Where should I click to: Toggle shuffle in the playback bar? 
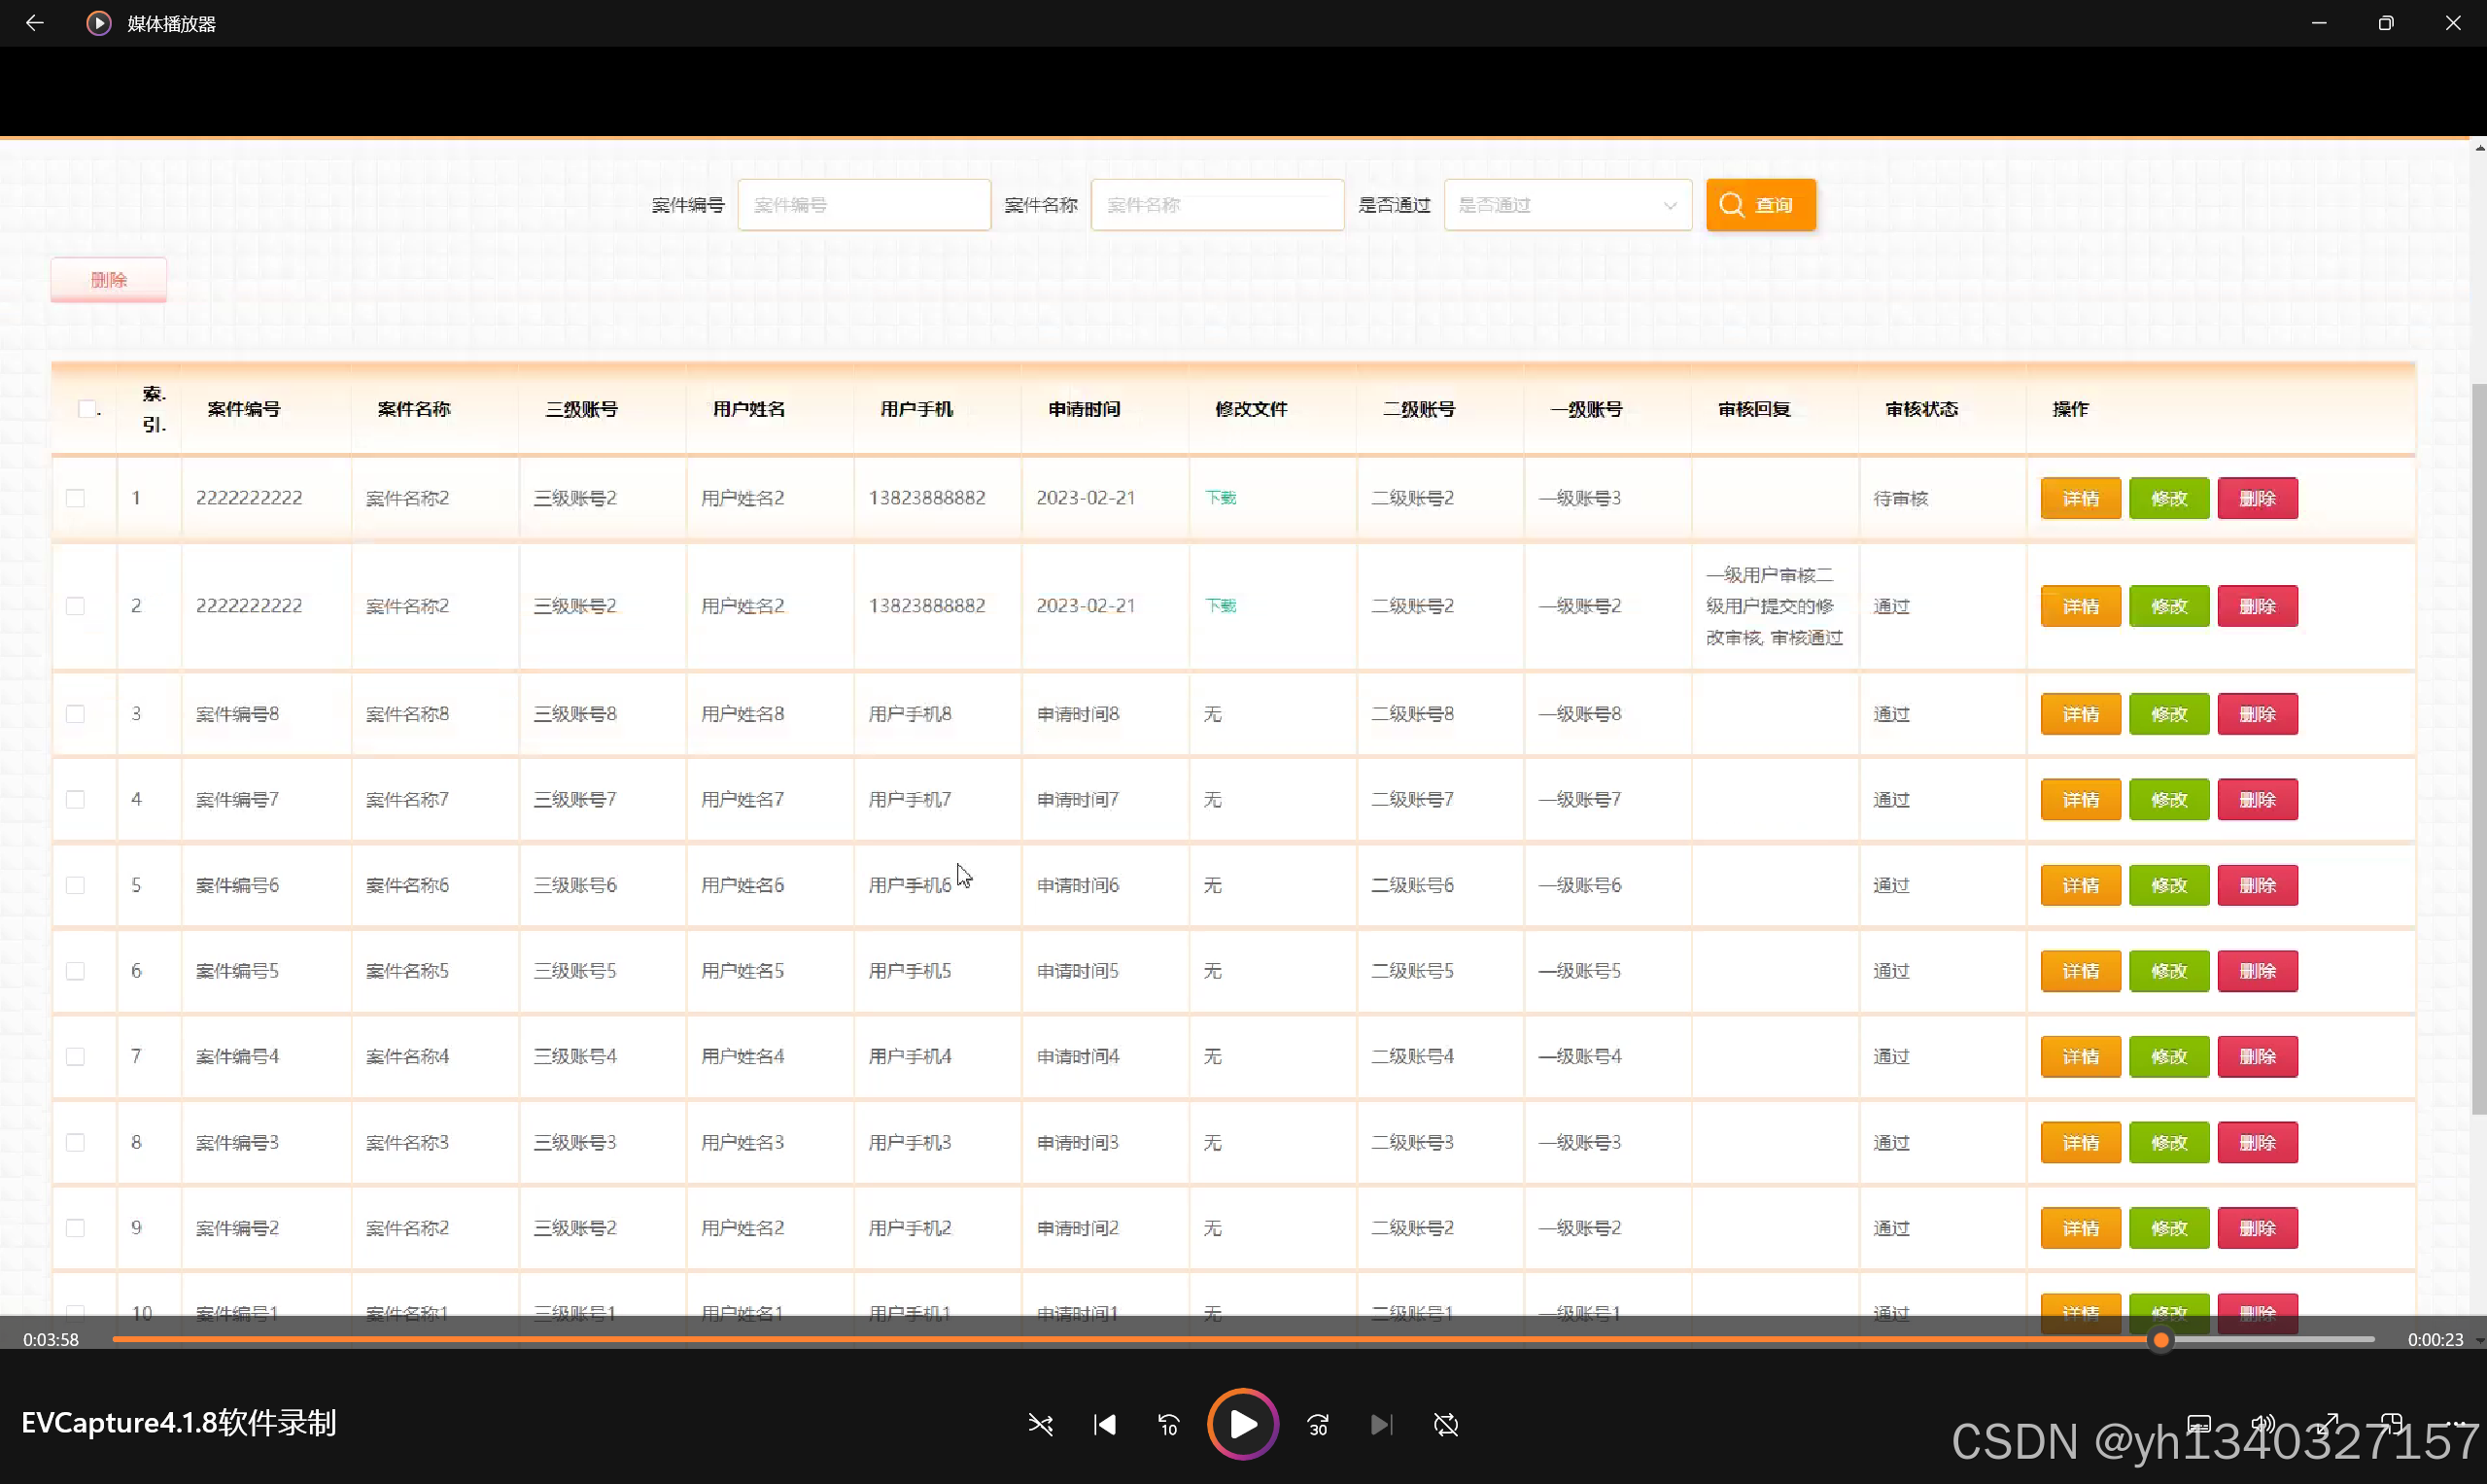coord(1040,1424)
